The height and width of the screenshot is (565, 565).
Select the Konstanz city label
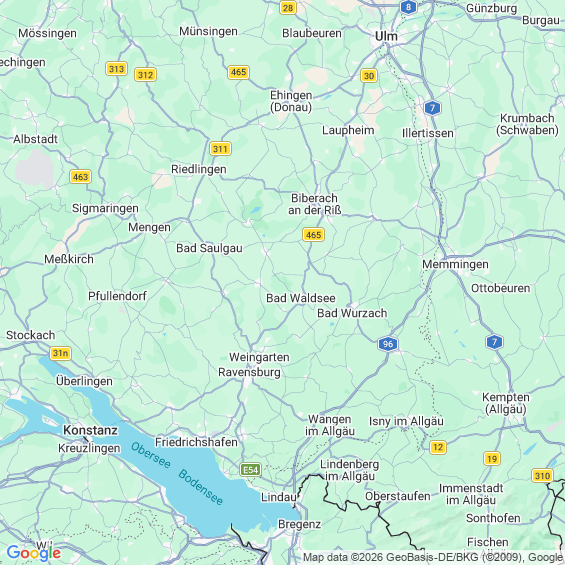point(90,430)
